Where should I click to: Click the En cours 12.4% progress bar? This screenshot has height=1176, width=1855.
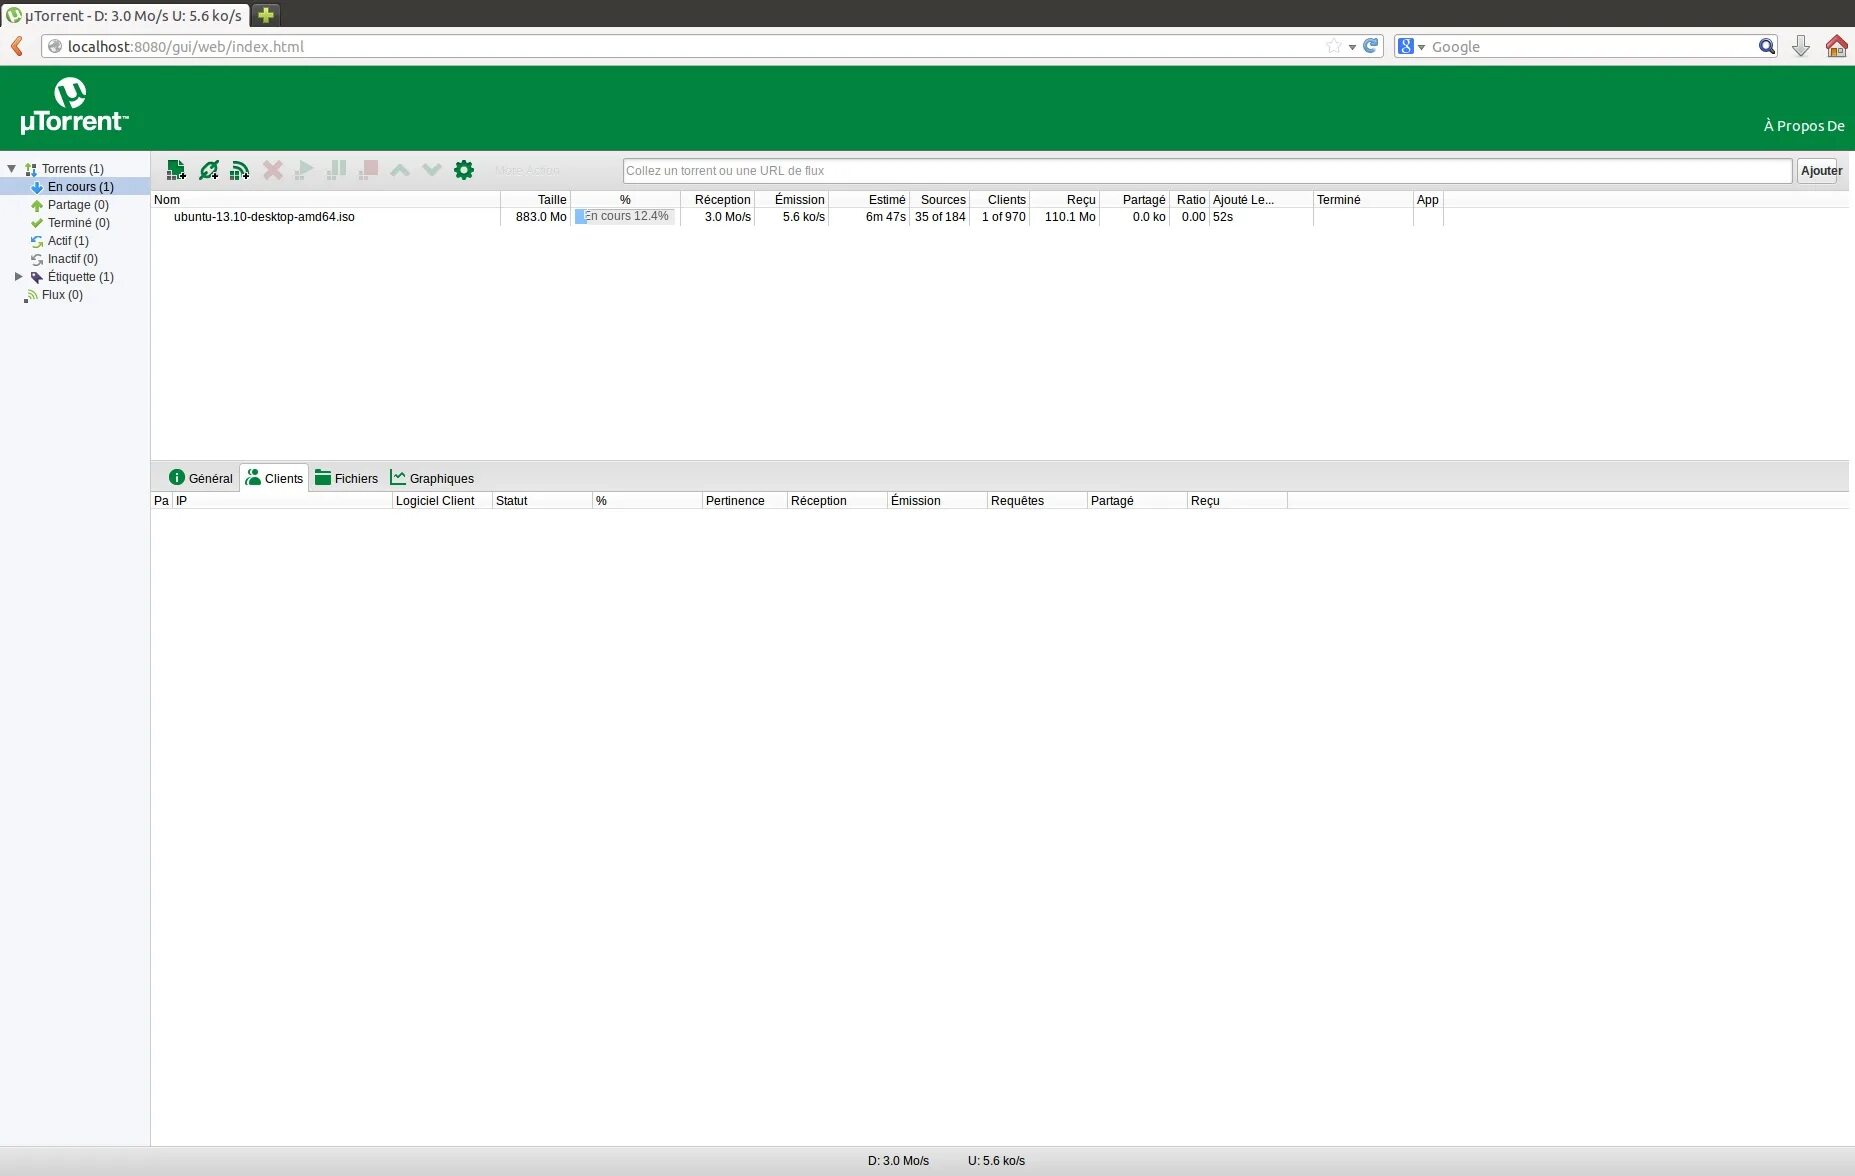pos(625,217)
